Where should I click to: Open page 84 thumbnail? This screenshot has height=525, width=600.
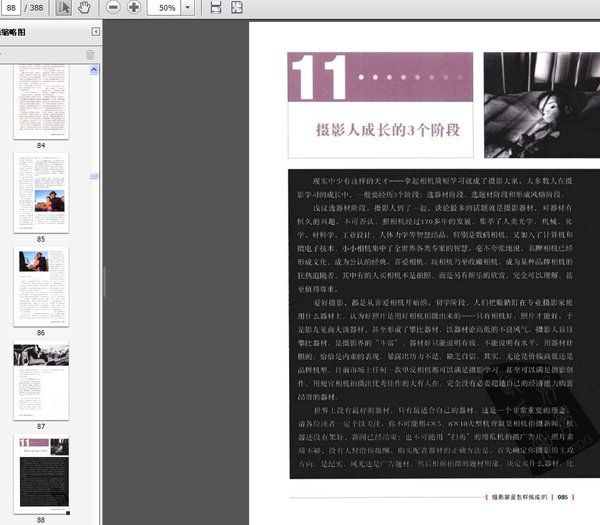tap(41, 101)
